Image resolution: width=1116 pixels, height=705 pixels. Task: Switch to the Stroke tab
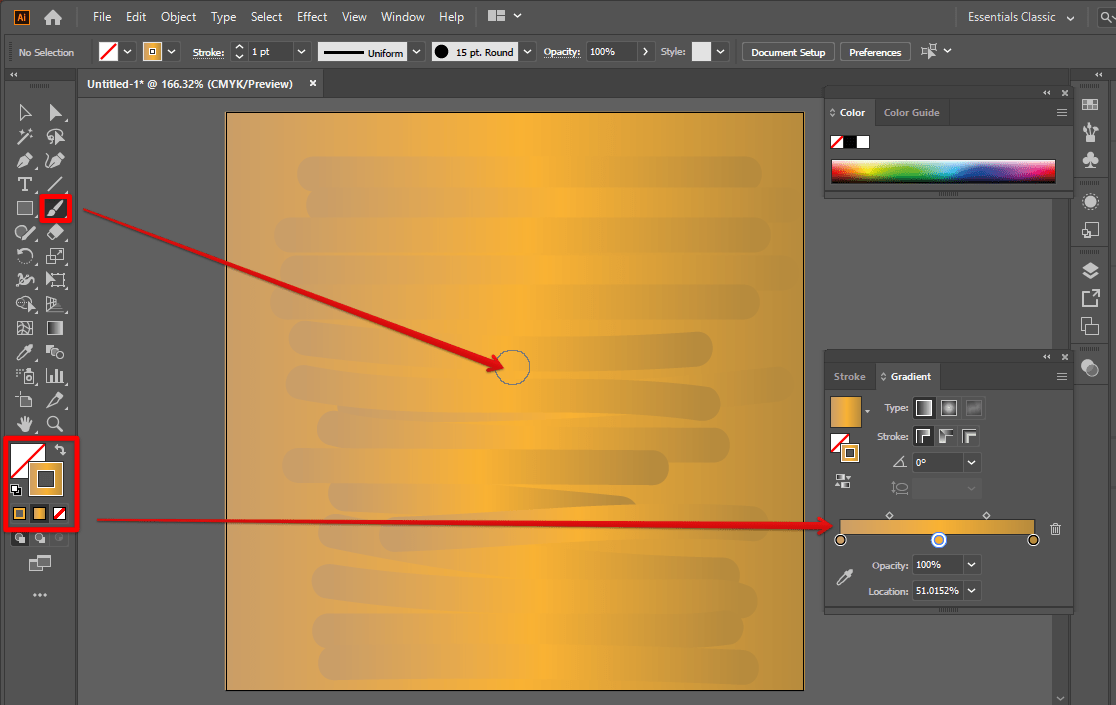[x=849, y=376]
